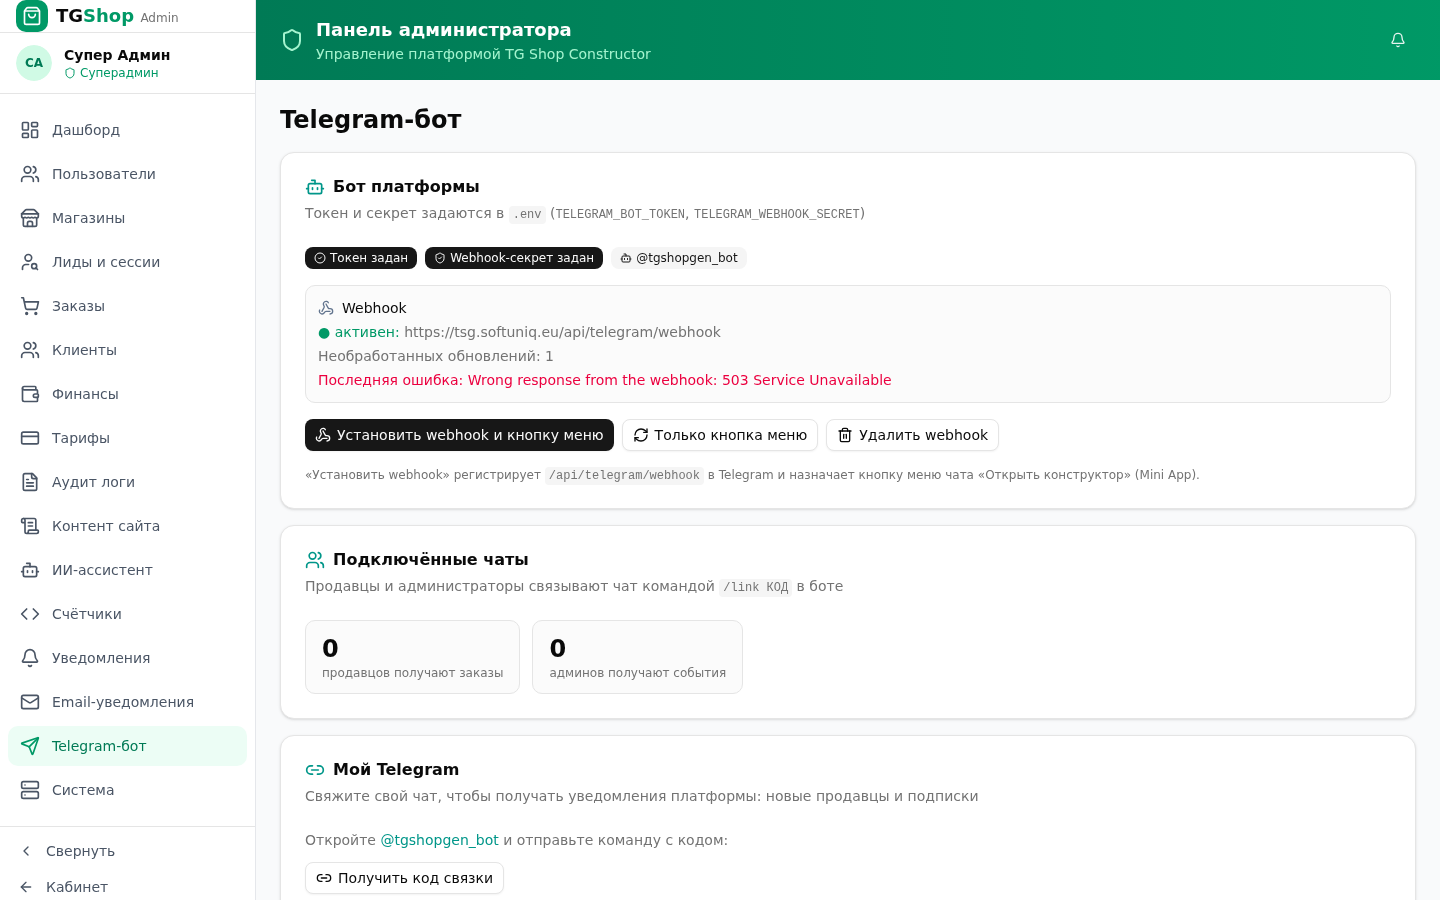1440x900 pixels.
Task: Click the Суперадмин role label
Action: [112, 73]
